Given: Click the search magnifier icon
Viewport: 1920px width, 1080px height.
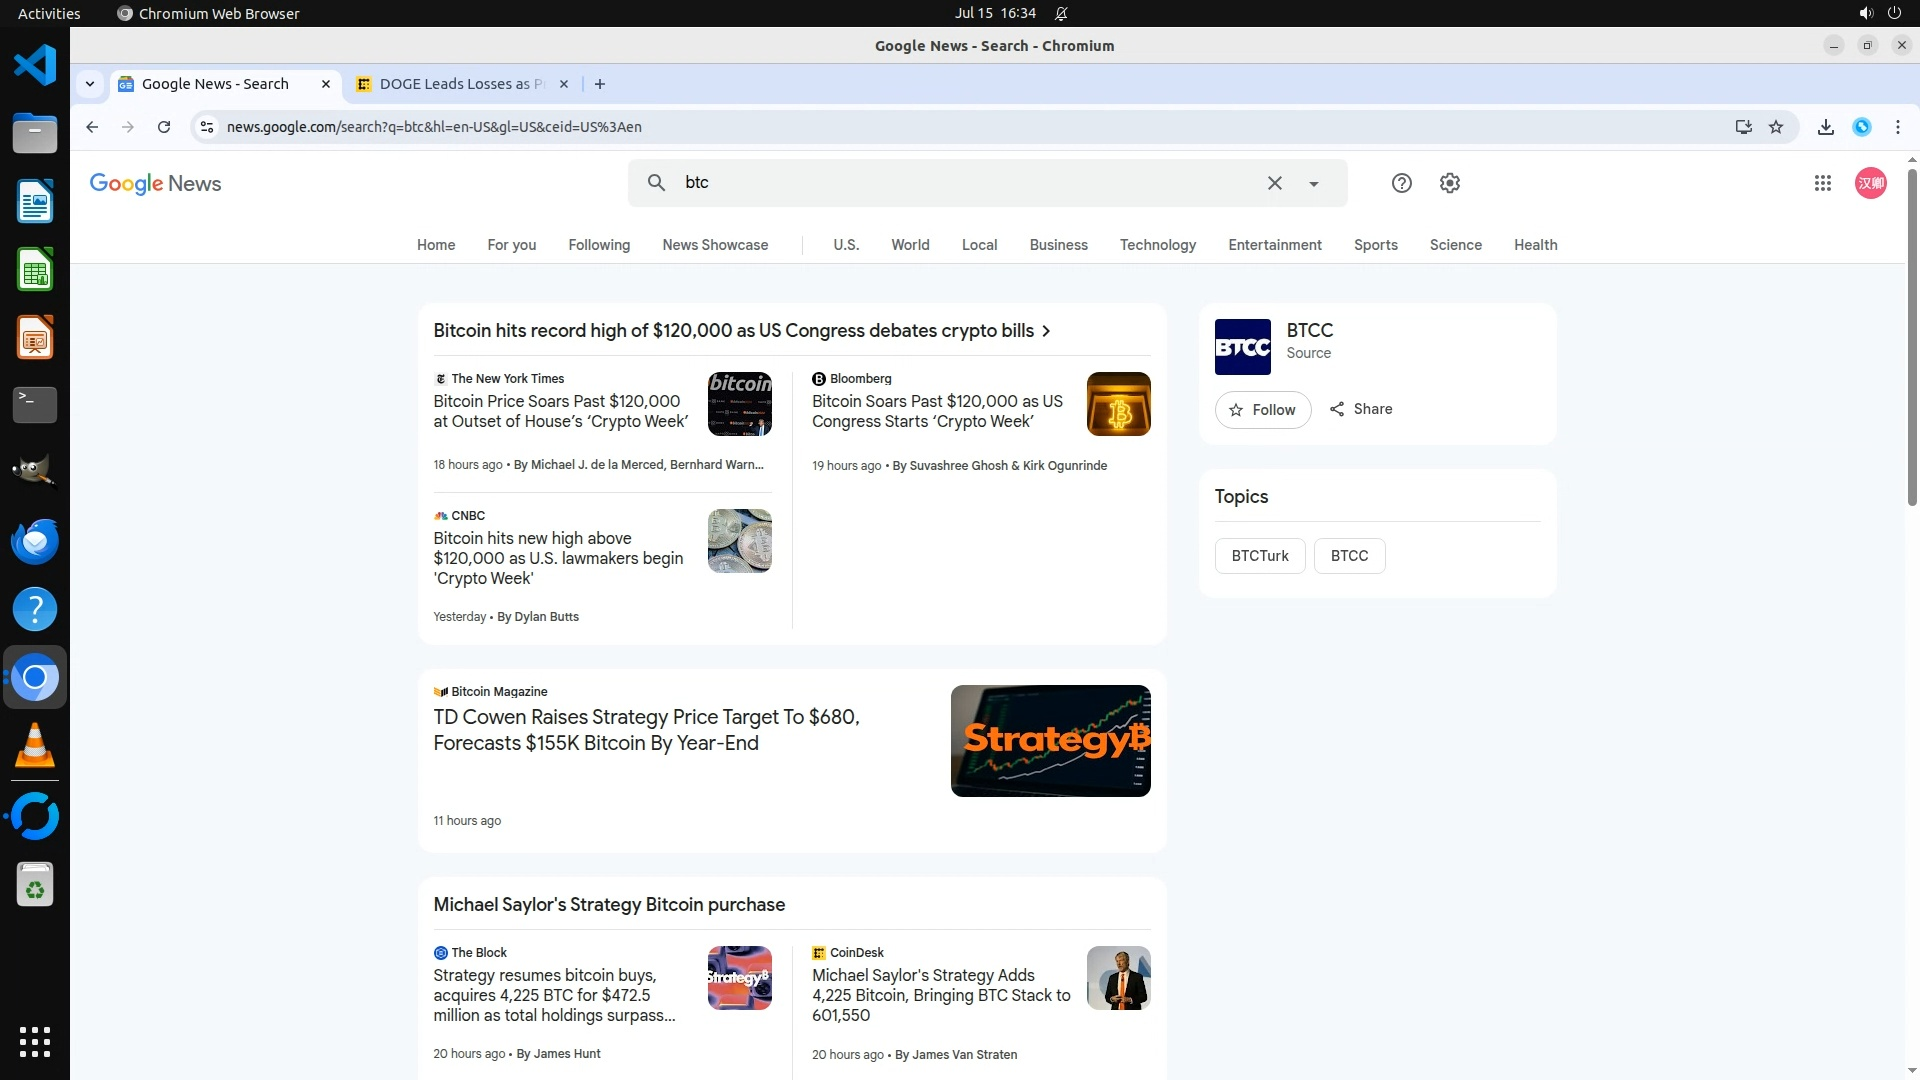Looking at the screenshot, I should (656, 183).
